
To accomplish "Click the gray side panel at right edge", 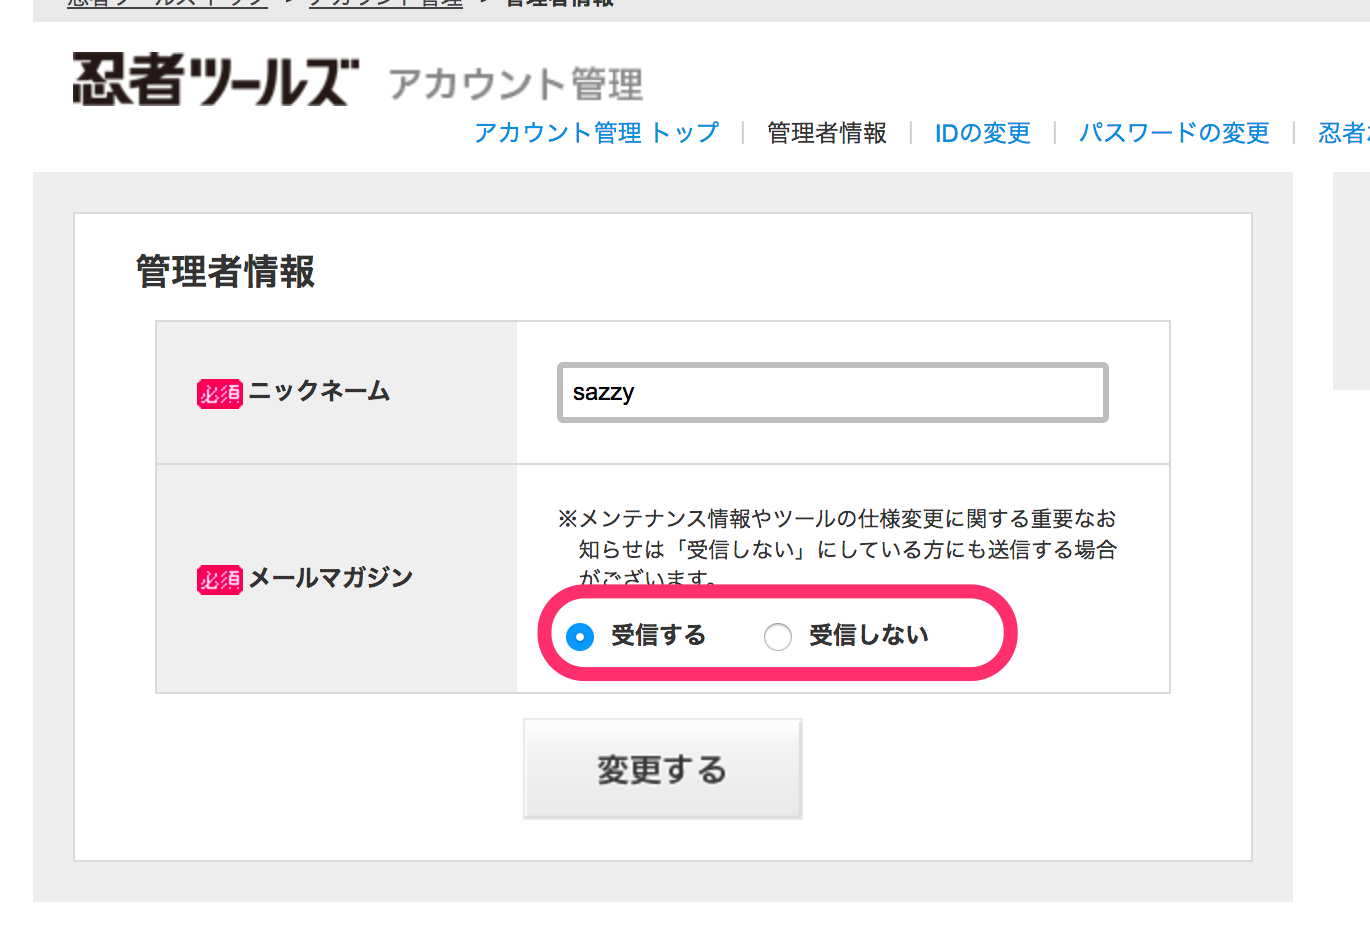I will pos(1351,280).
